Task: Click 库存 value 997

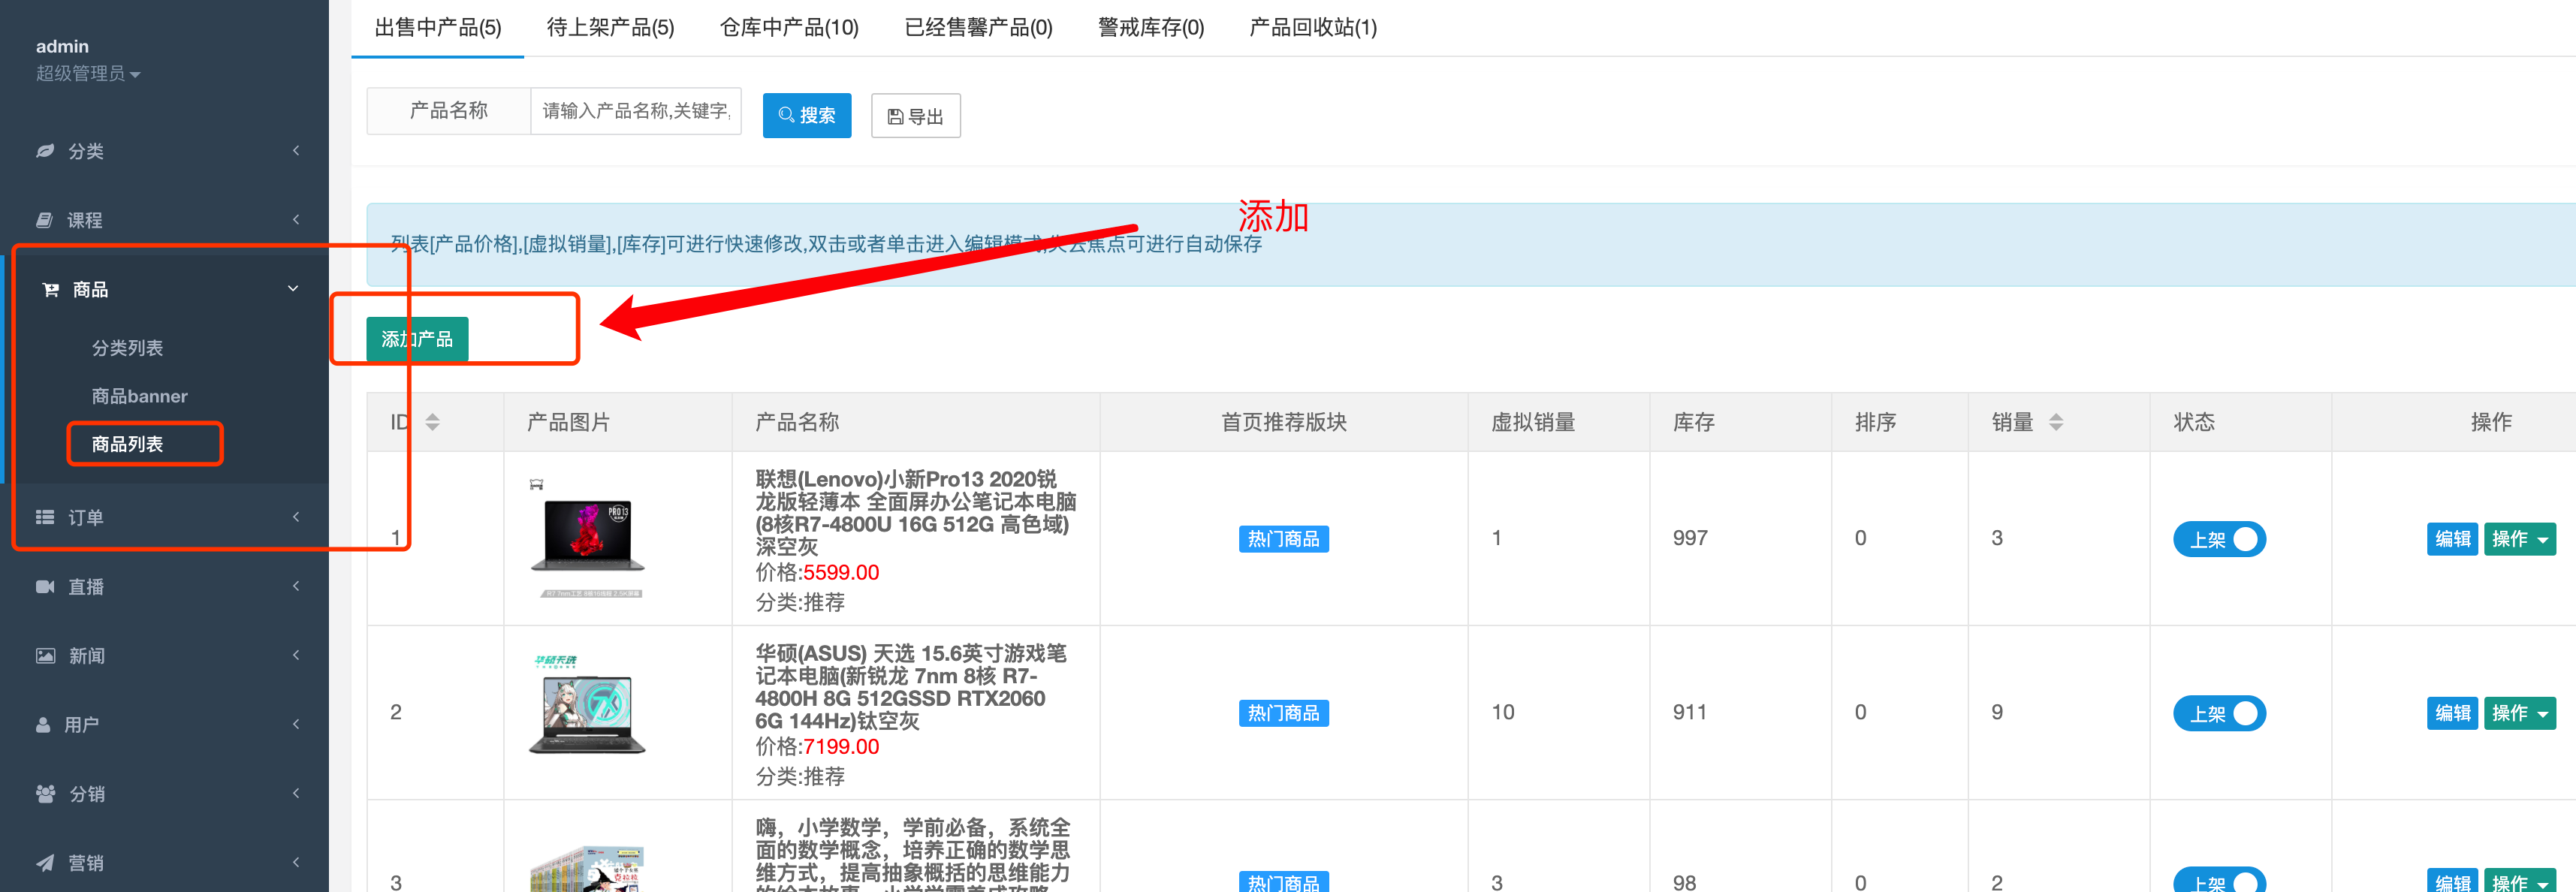Action: pyautogui.click(x=1690, y=538)
